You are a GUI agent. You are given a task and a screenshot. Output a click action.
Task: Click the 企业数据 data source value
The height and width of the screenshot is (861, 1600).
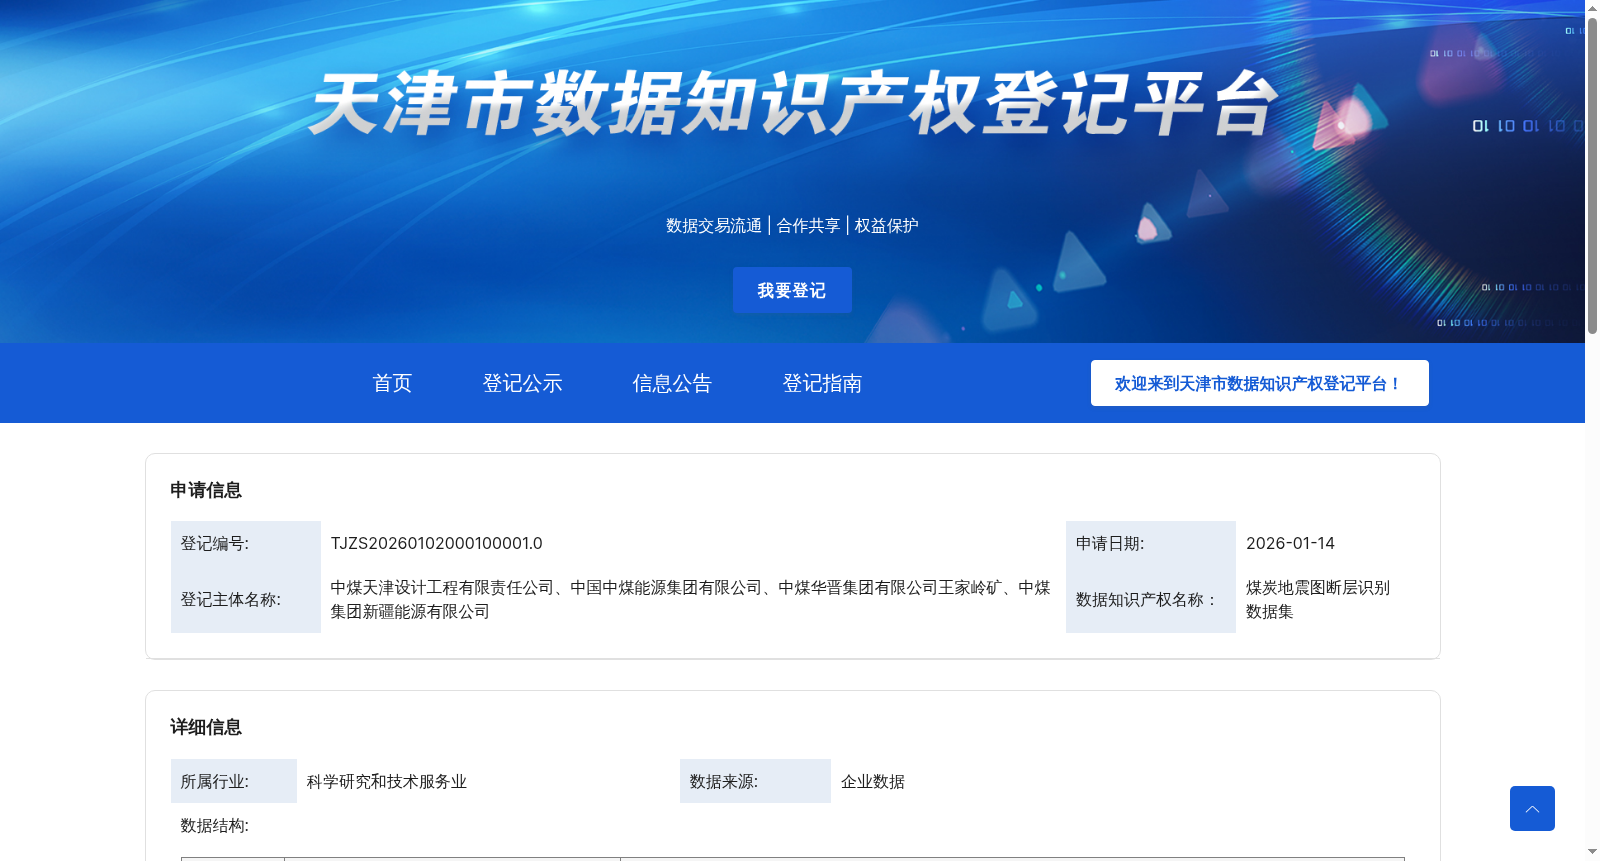coord(873,781)
